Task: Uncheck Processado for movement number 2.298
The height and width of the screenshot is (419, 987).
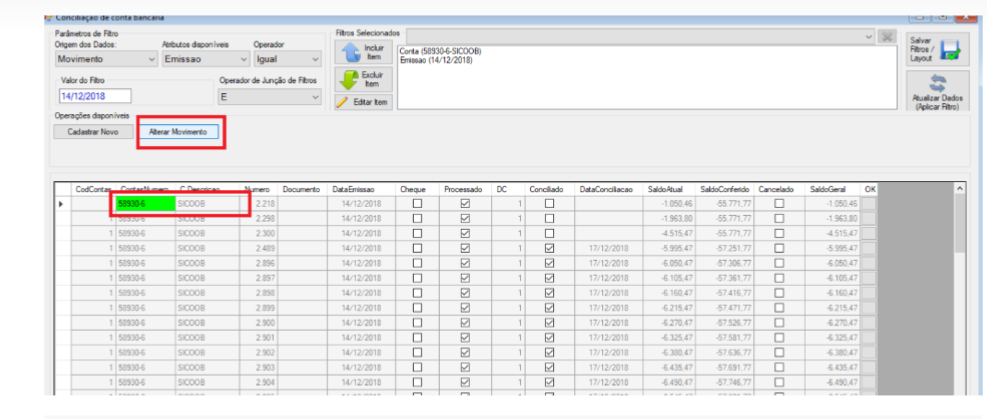Action: click(465, 219)
